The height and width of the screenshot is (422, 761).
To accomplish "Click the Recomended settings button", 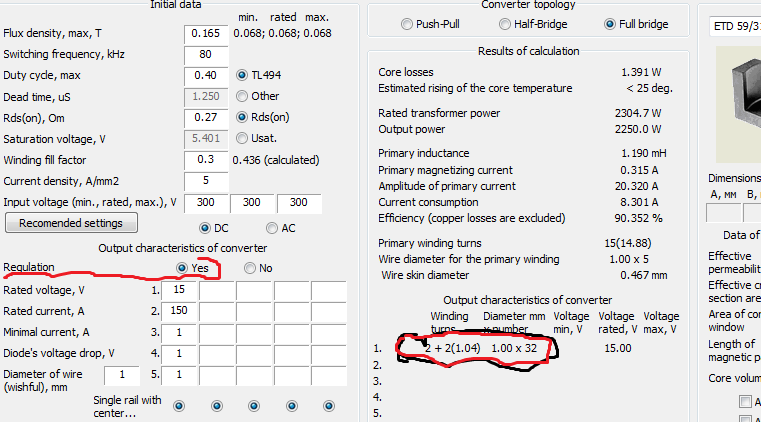I will (71, 223).
